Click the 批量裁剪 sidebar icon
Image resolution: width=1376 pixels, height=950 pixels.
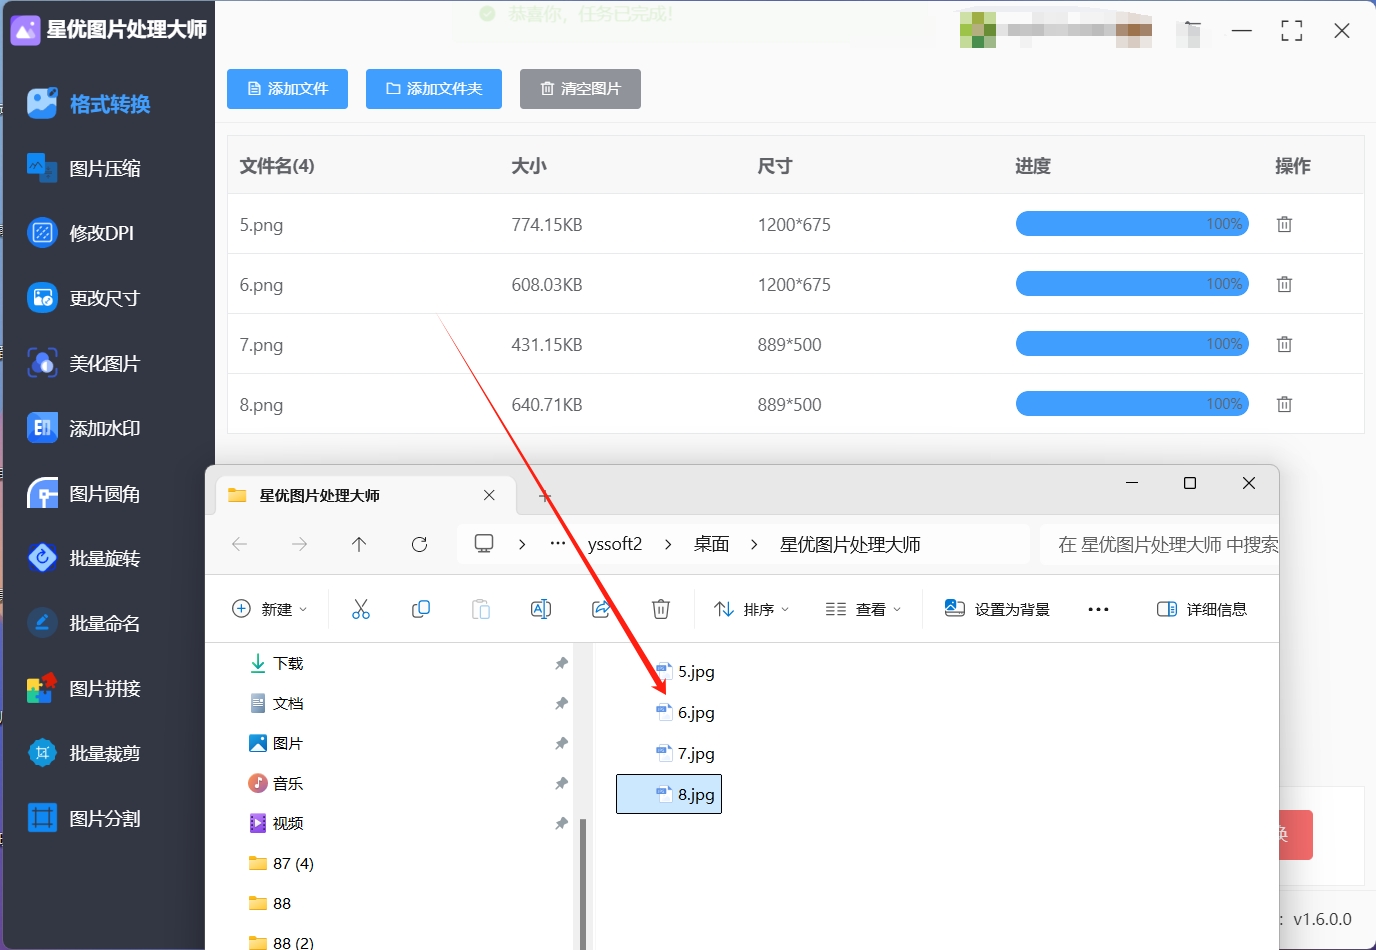pyautogui.click(x=42, y=753)
